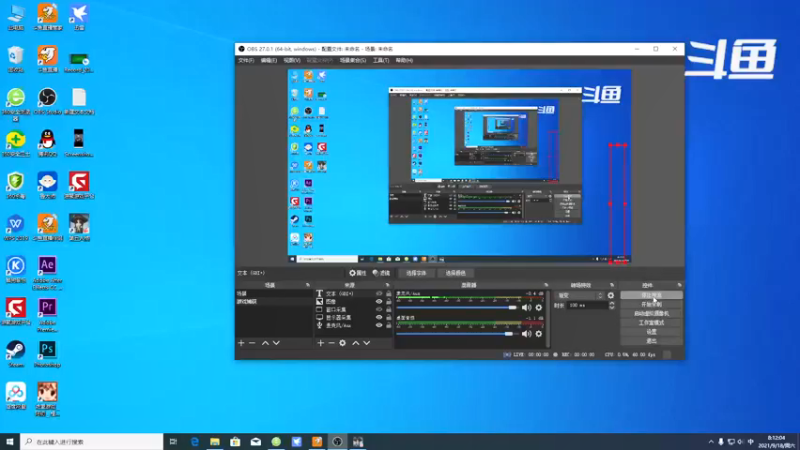Open the Edit (E) menu in OBS

coord(268,60)
